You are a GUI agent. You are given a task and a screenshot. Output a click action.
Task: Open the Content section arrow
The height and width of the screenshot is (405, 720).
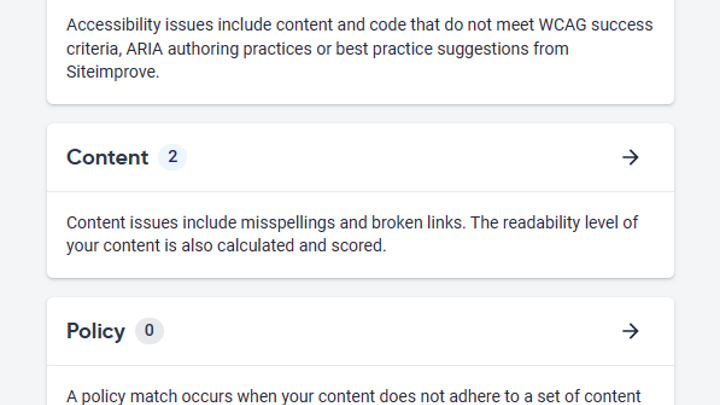click(630, 157)
